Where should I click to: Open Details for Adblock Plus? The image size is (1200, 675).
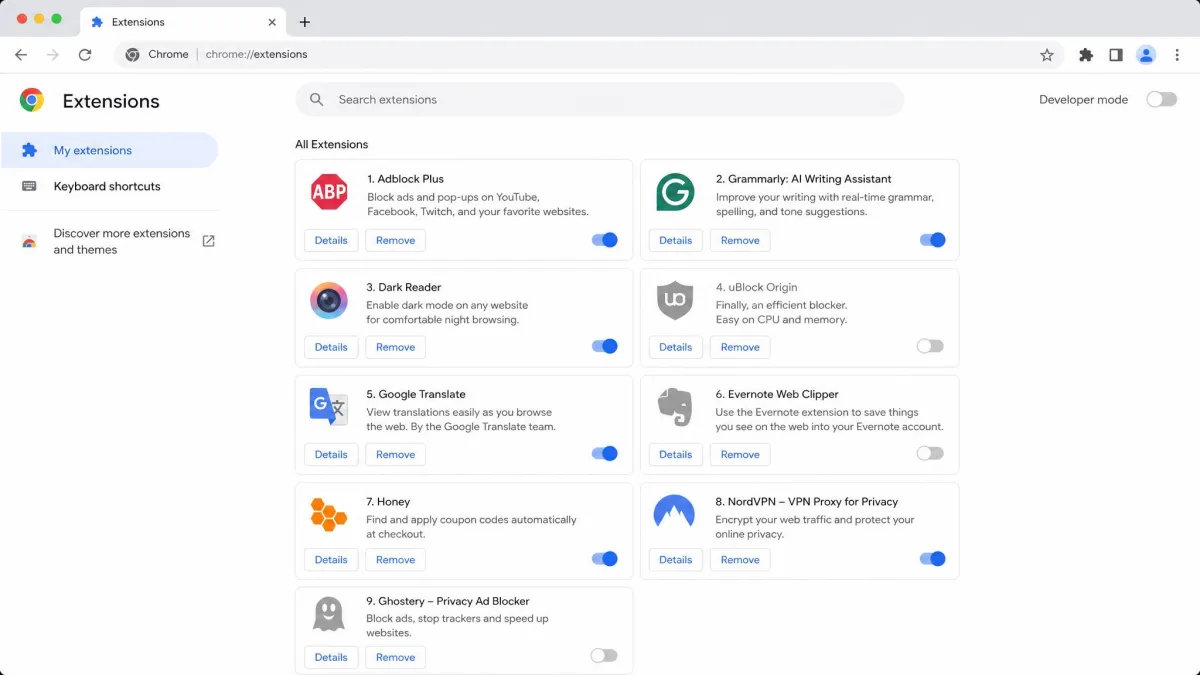pyautogui.click(x=331, y=240)
